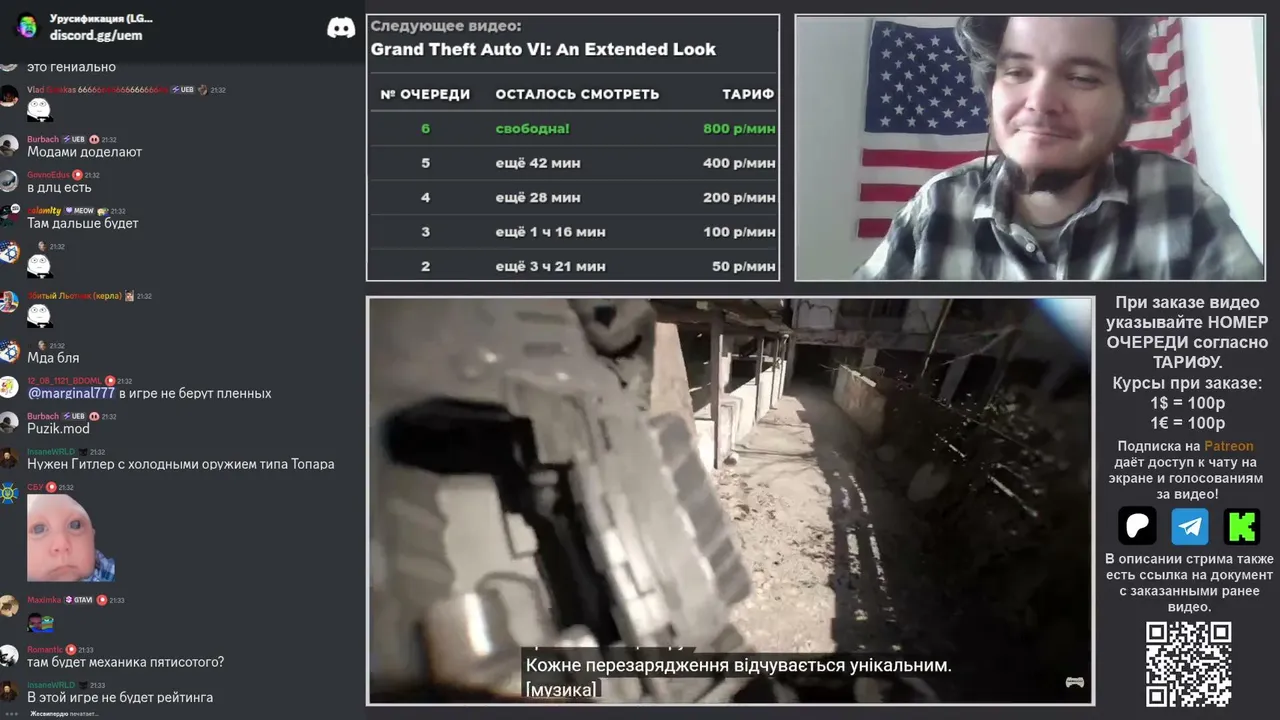The image size is (1280, 720).
Task: Click Vlad's avatar in the chat
Action: (9, 96)
